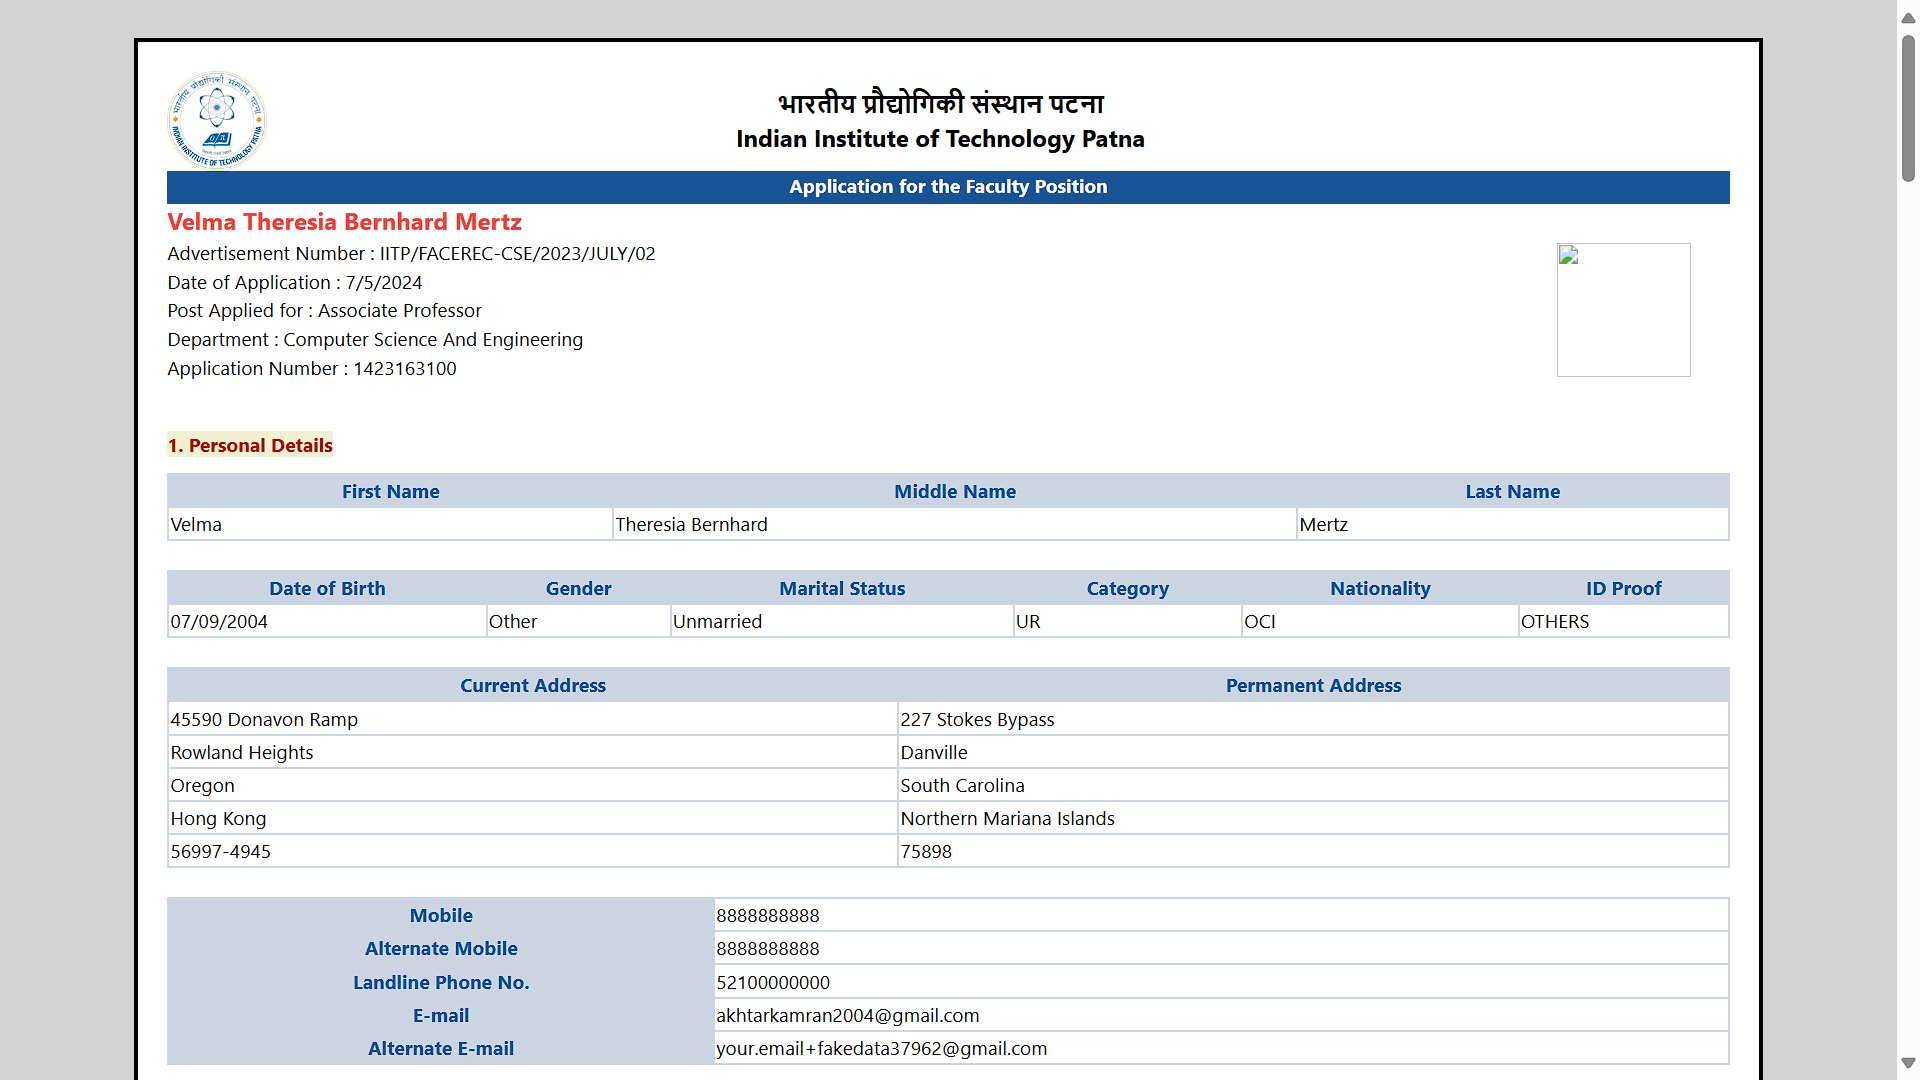Select the Permanent Address city Danville
The width and height of the screenshot is (1920, 1080).
click(933, 752)
